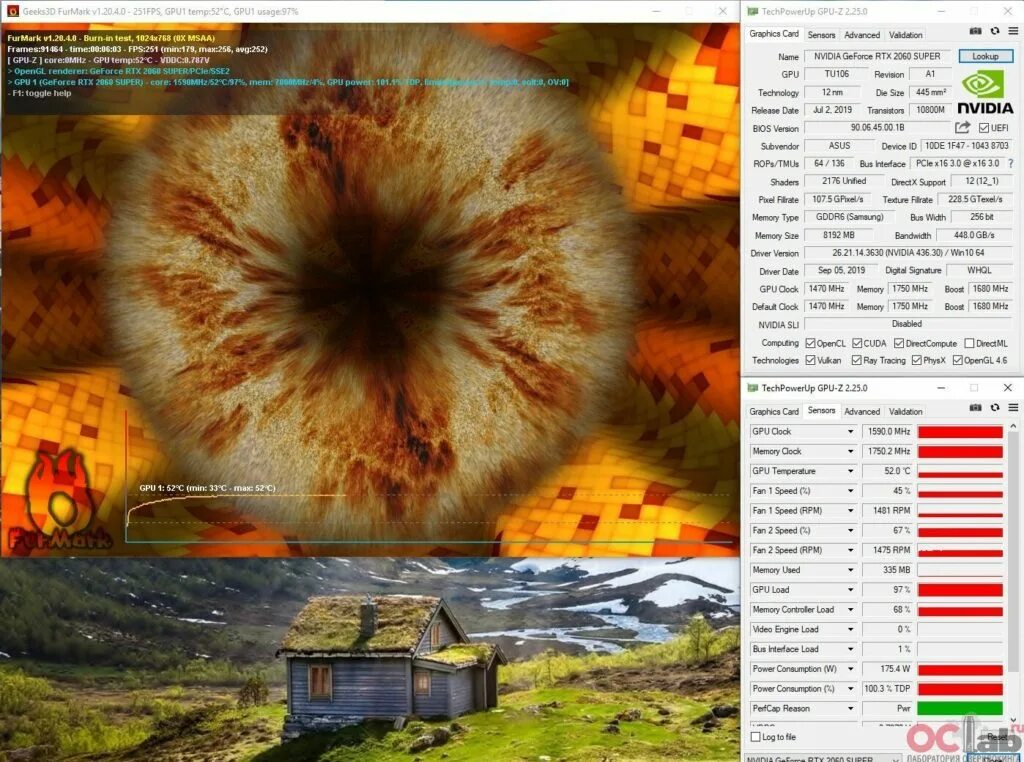Click the 175.4 W power consumption value
Image resolution: width=1024 pixels, height=762 pixels.
click(888, 669)
